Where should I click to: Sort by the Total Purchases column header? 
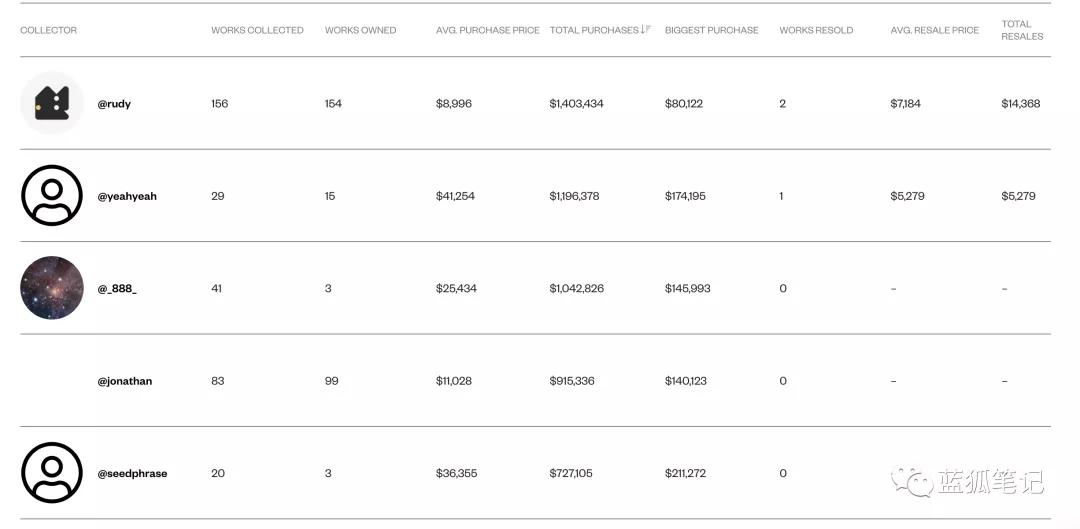(x=594, y=30)
